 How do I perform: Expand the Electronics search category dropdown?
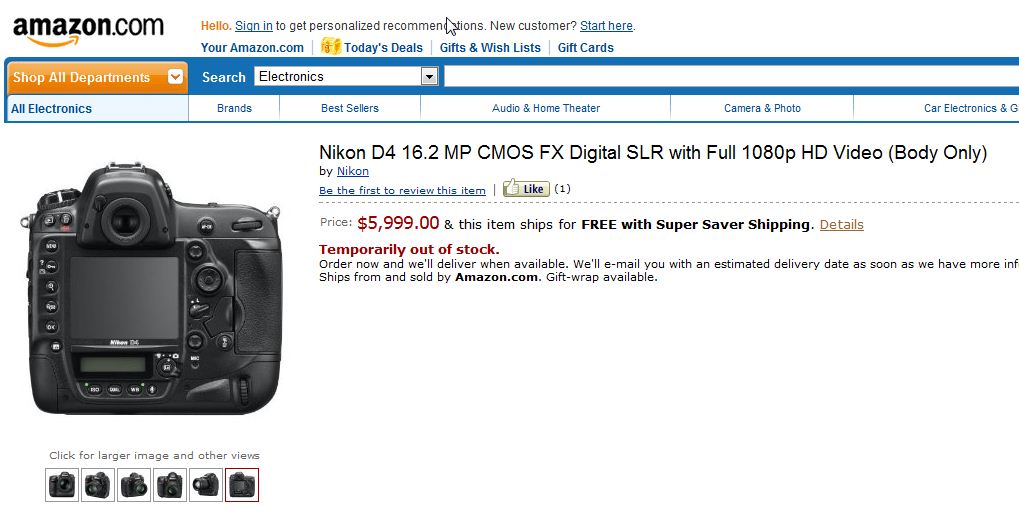429,77
